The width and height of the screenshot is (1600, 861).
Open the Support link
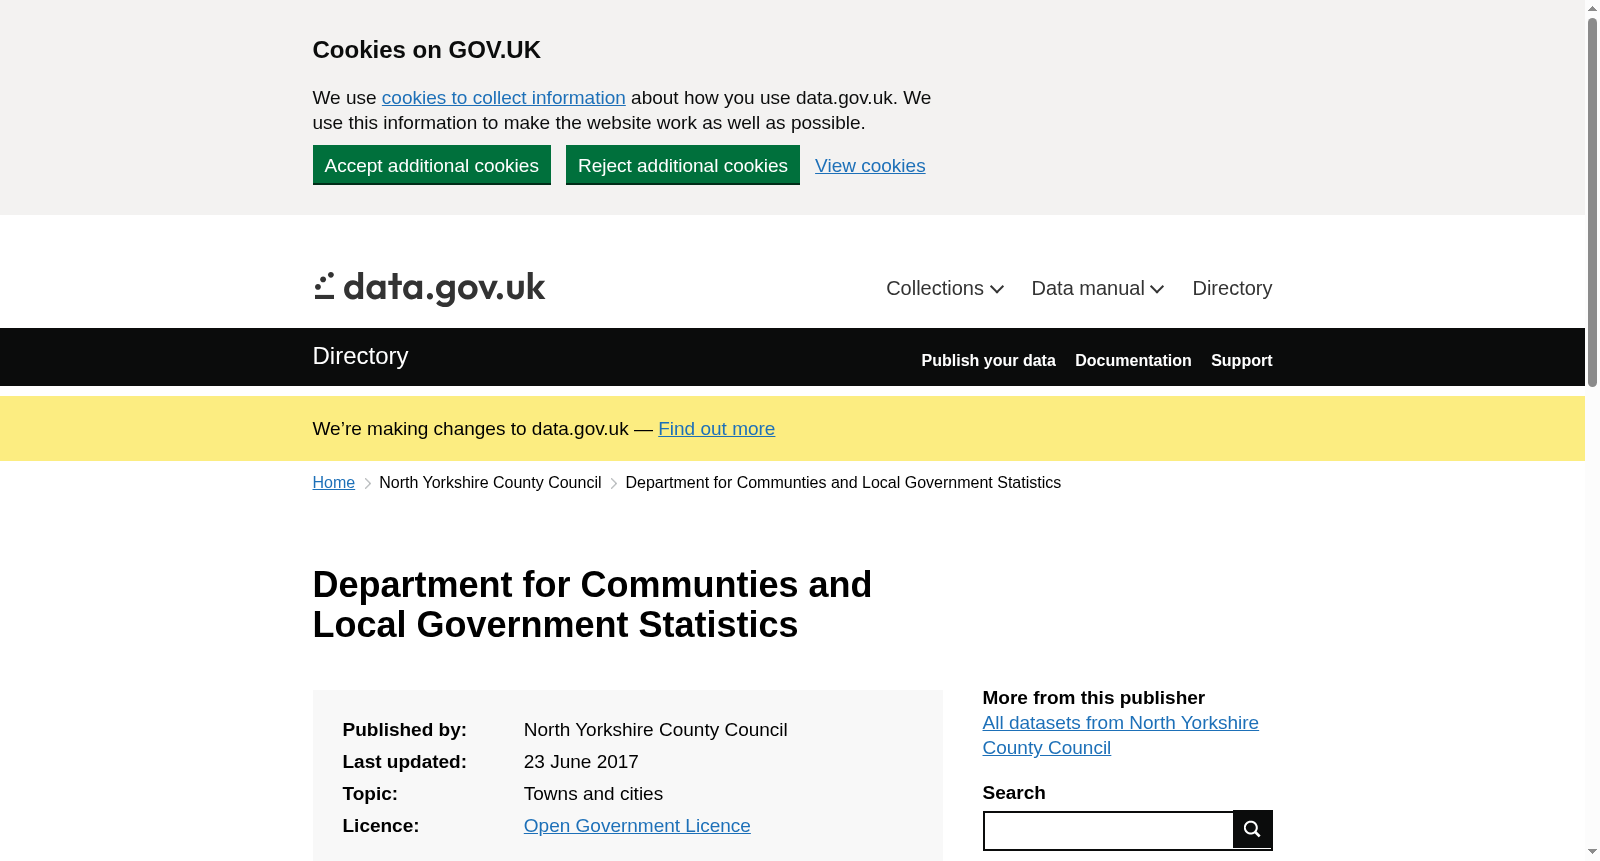pyautogui.click(x=1241, y=360)
